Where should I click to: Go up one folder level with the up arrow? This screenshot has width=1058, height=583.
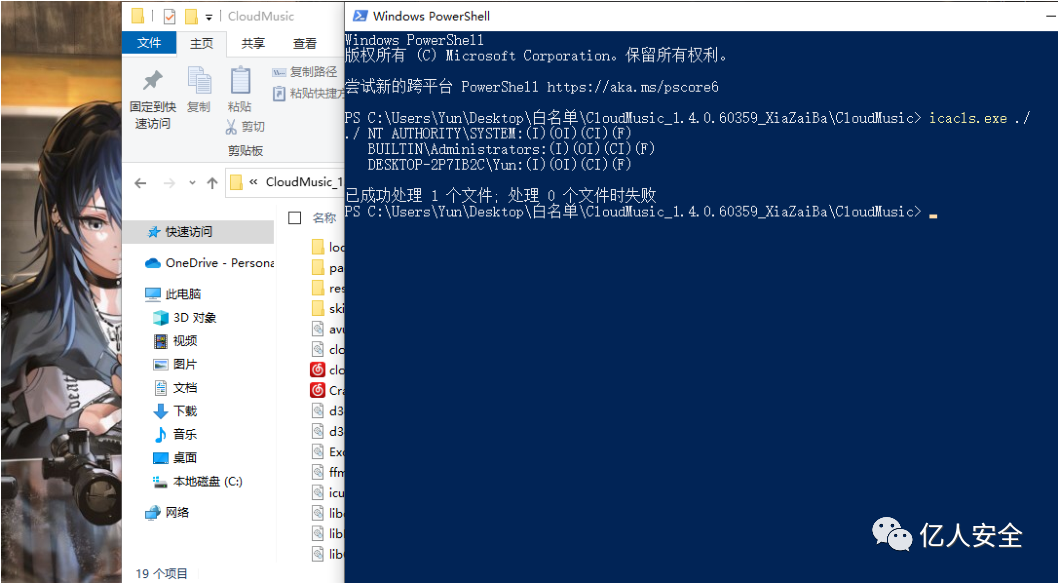tap(213, 183)
